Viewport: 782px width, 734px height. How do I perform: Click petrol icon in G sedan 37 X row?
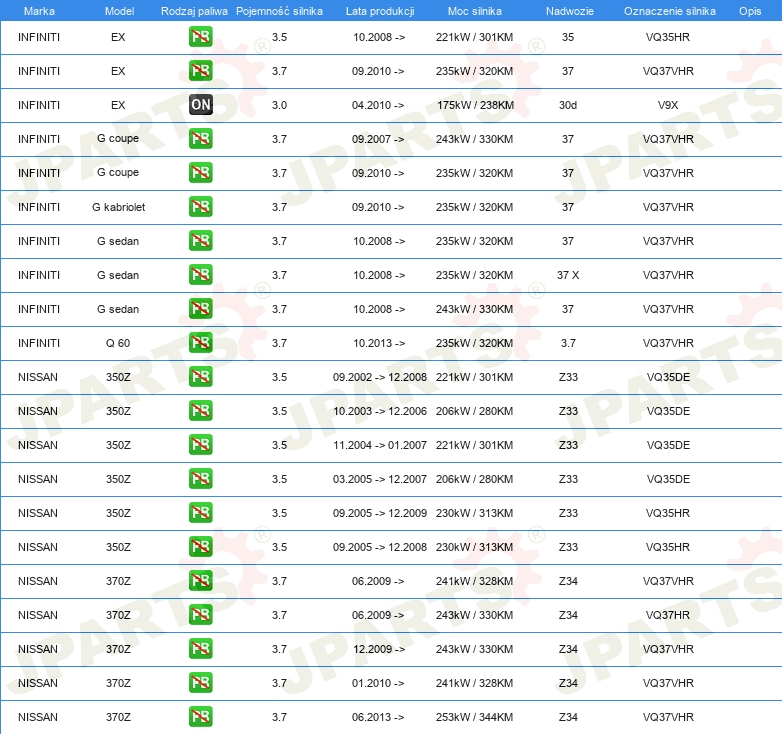click(201, 275)
